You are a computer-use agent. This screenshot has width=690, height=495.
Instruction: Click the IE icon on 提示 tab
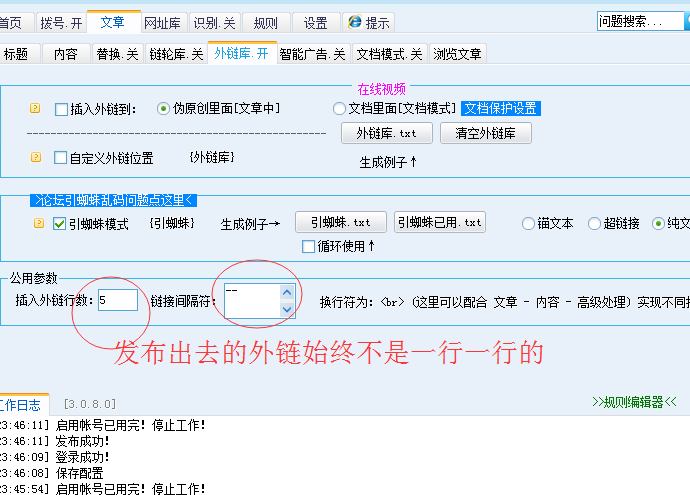click(355, 22)
